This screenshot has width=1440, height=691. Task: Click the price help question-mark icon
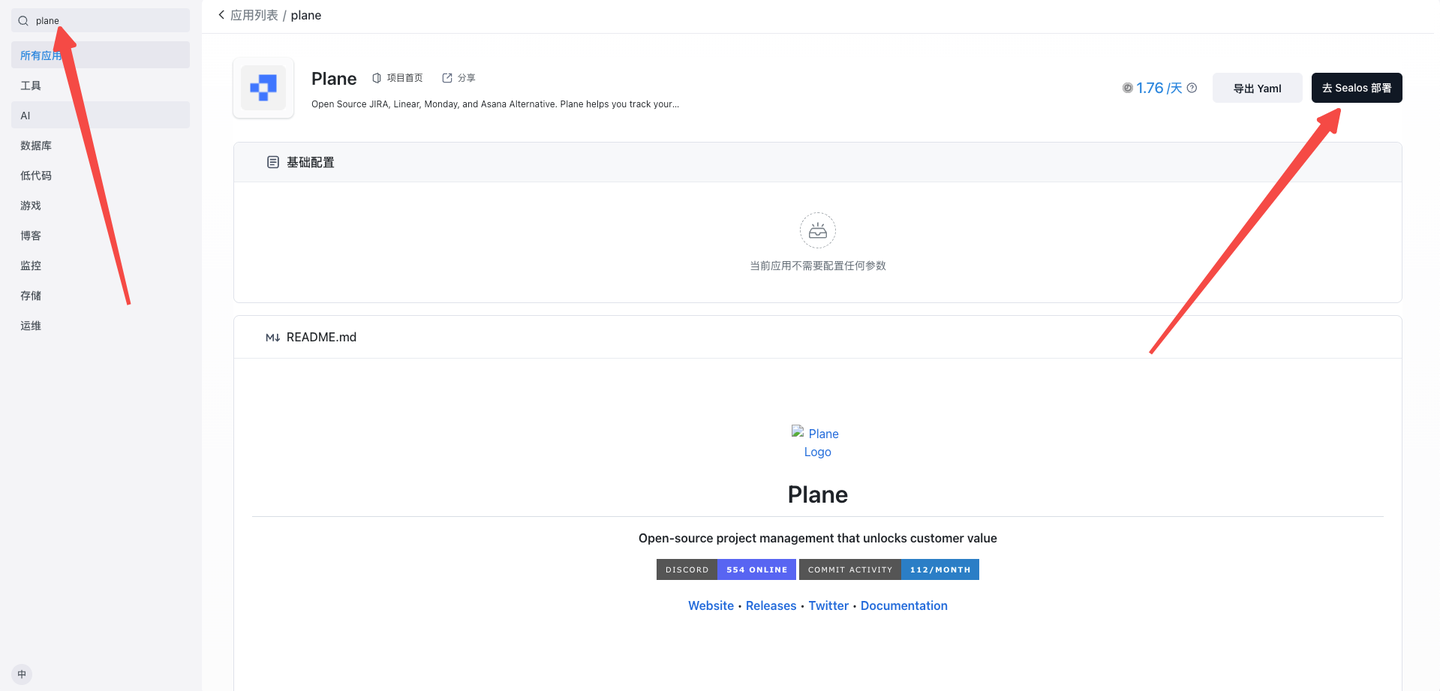[1191, 88]
